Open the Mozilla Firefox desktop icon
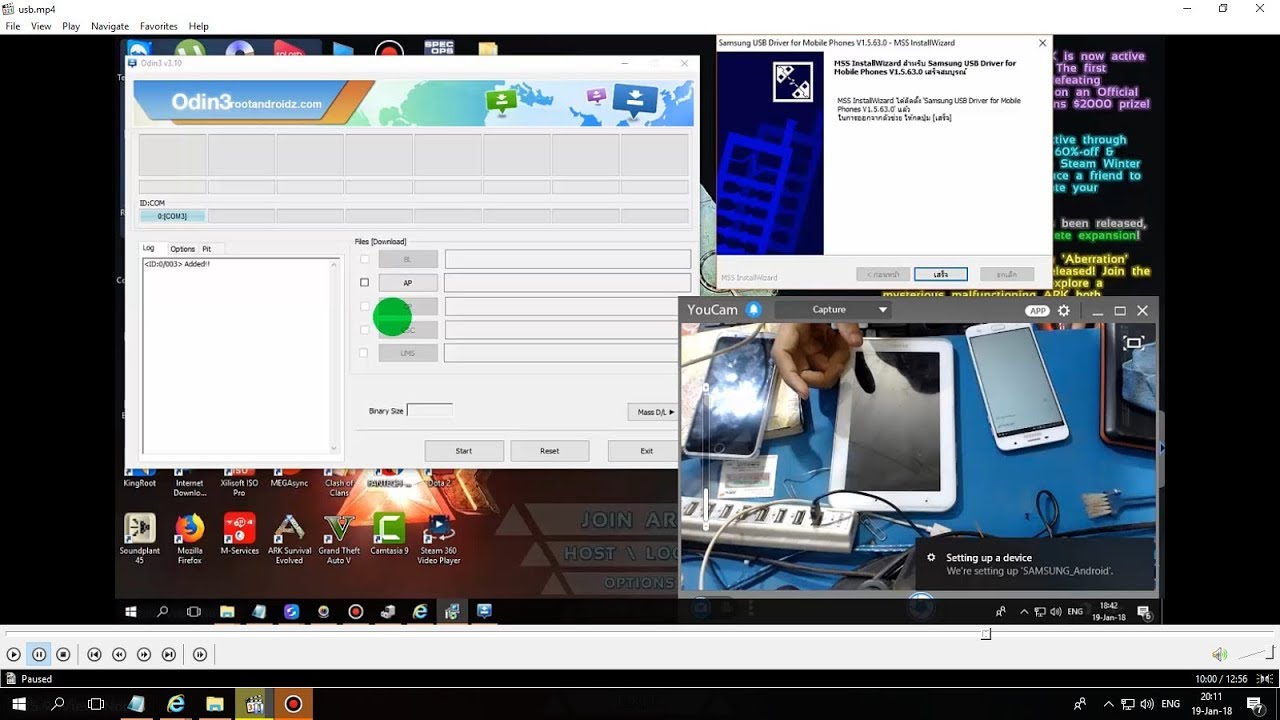The height and width of the screenshot is (720, 1280). coord(190,539)
